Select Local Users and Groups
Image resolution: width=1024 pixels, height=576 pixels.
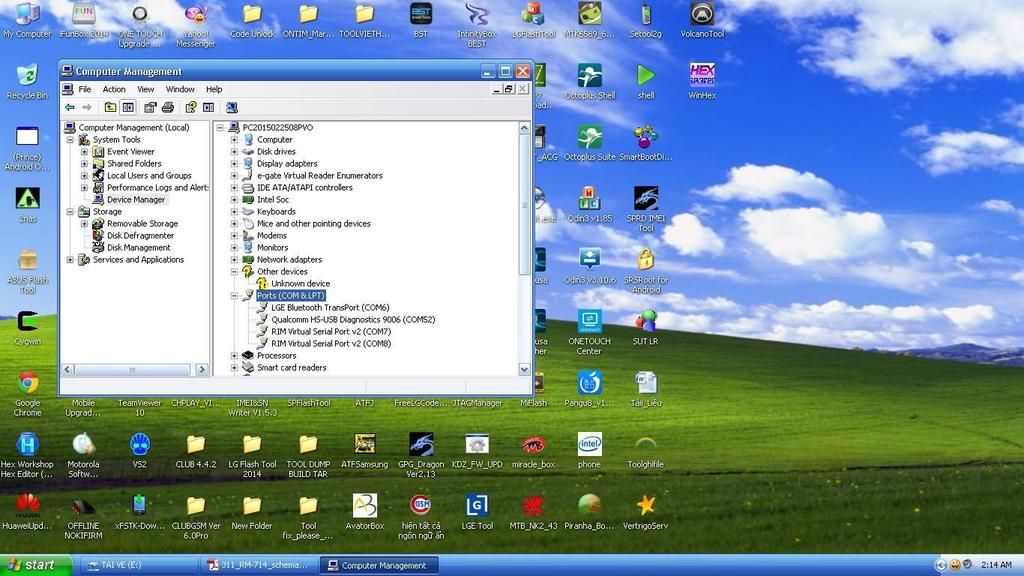149,176
